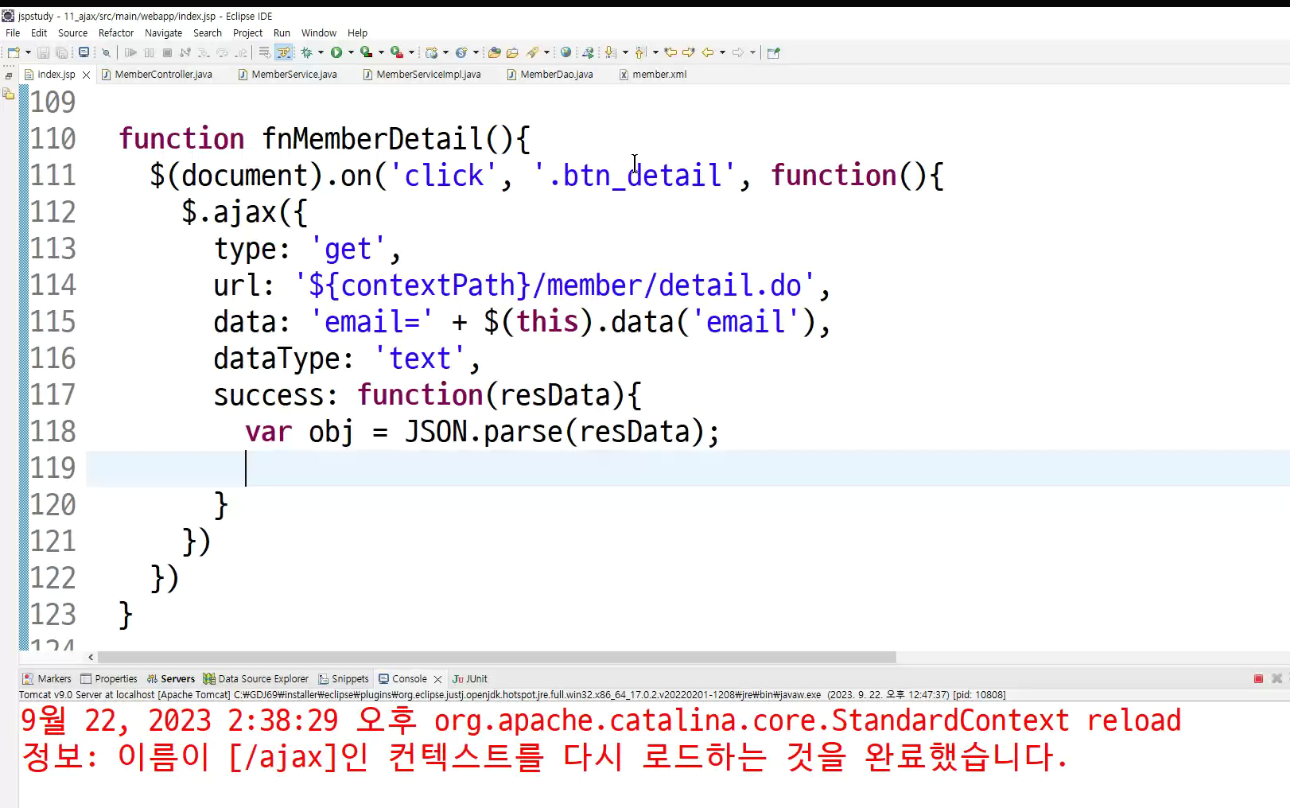Click the Terminate debug icon
This screenshot has width=1290, height=808.
167,52
